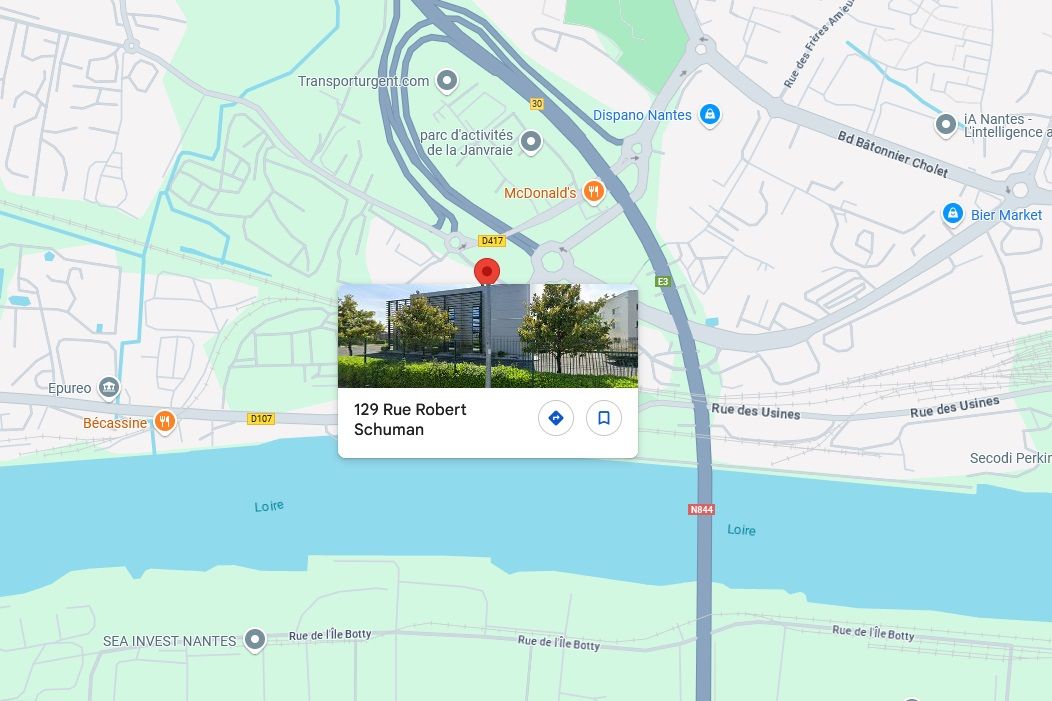1052x701 pixels.
Task: Select the red location pin marker
Action: (x=486, y=272)
